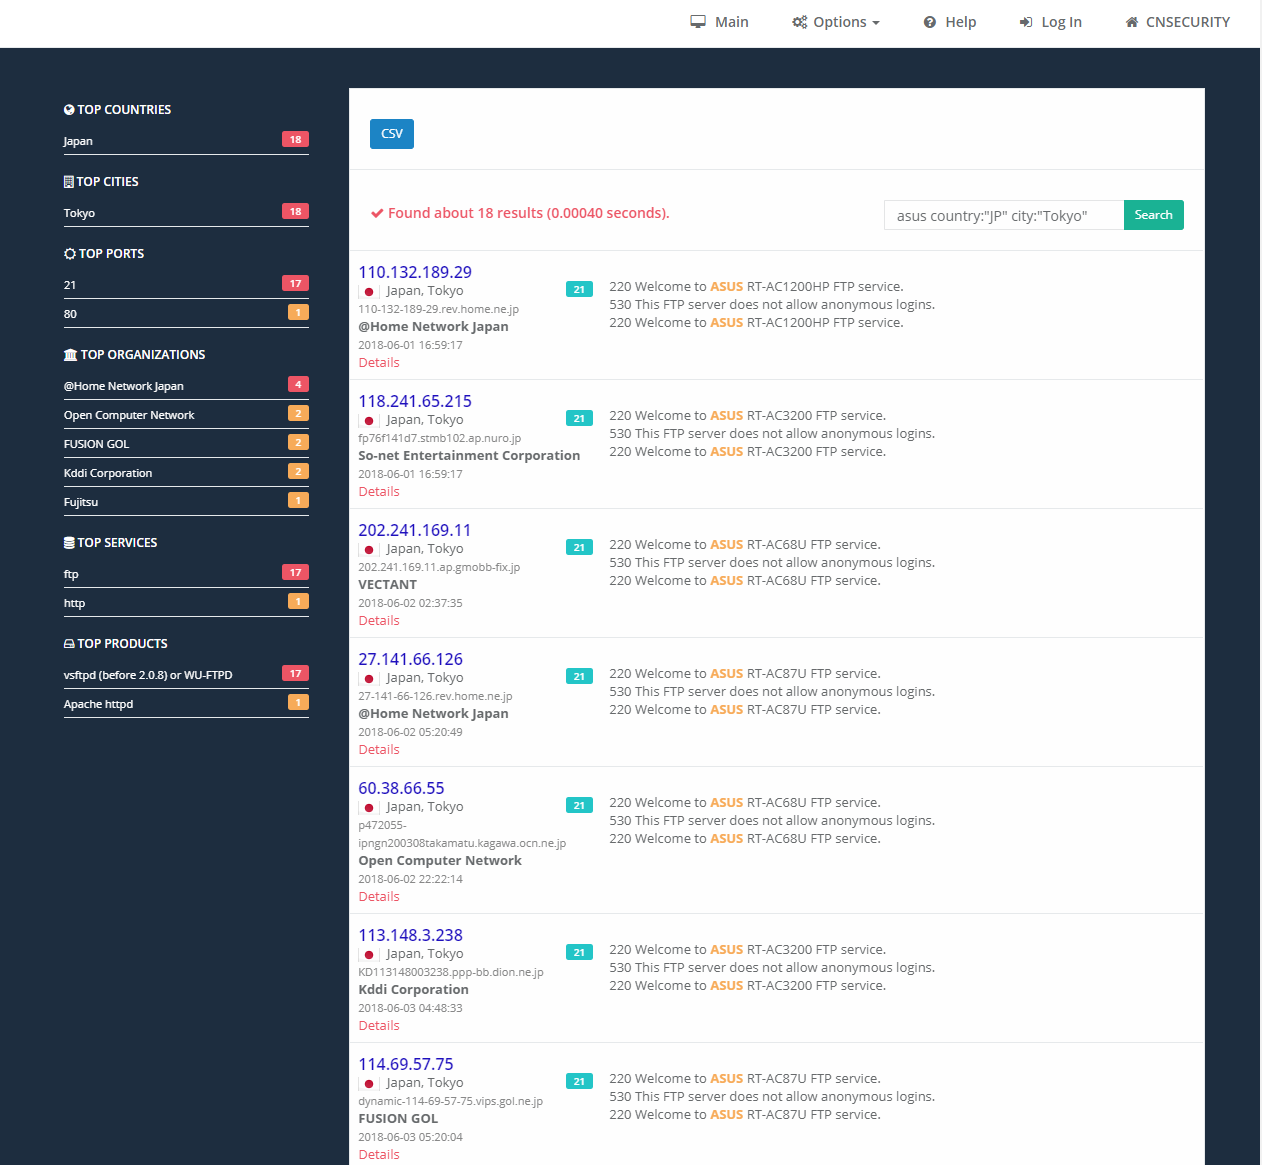This screenshot has height=1165, width=1262.
Task: Click the gears icon beside Options
Action: (800, 22)
